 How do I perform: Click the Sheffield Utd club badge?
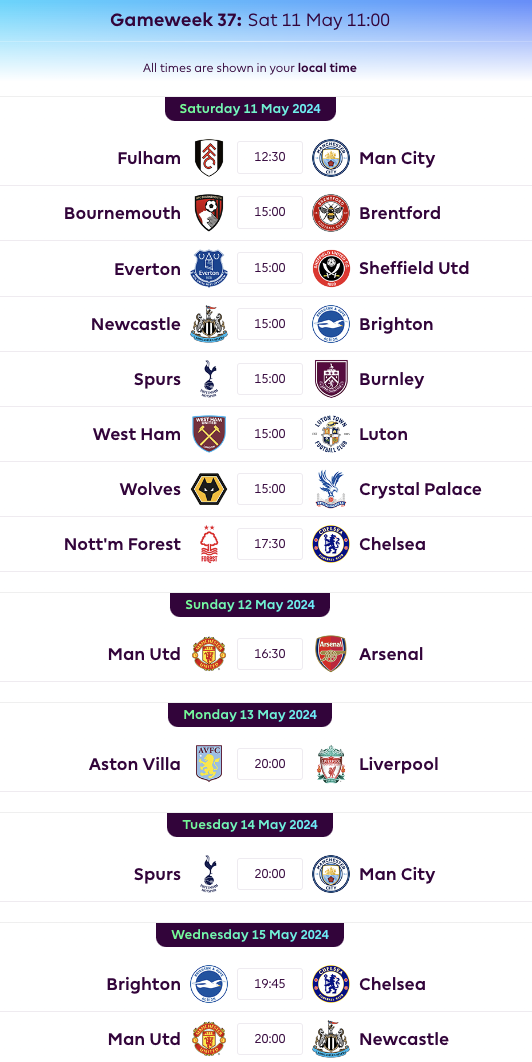click(x=331, y=268)
